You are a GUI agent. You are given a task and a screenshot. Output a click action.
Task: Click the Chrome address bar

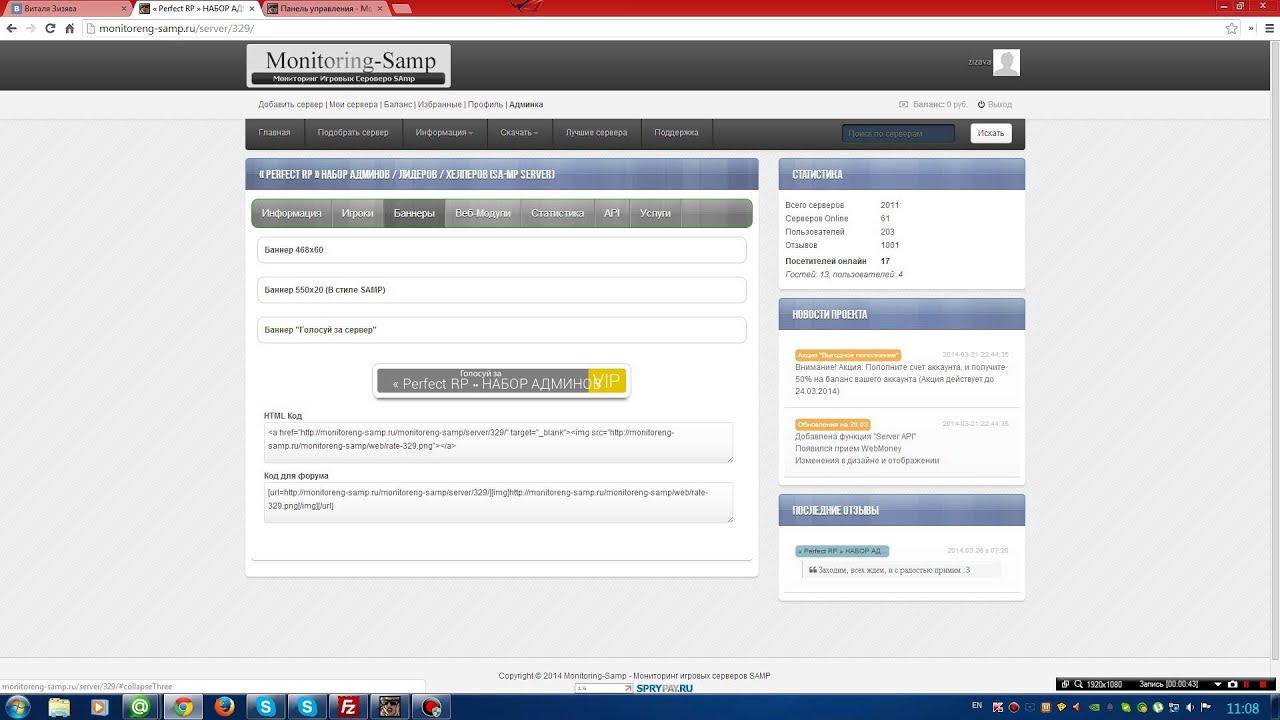pos(650,29)
